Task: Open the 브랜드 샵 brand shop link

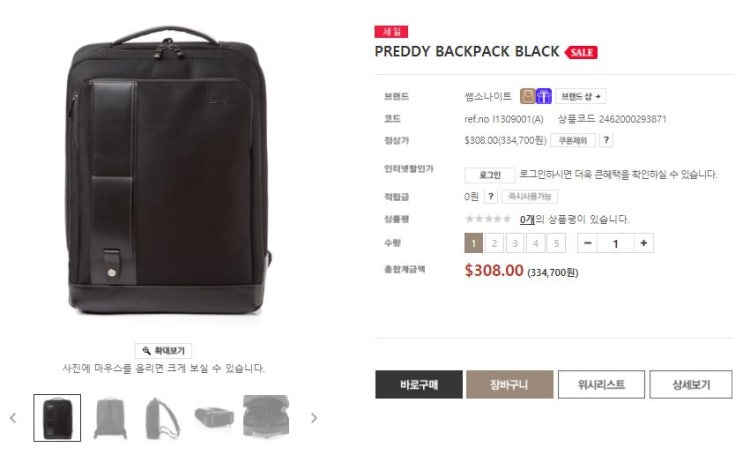Action: tap(580, 96)
